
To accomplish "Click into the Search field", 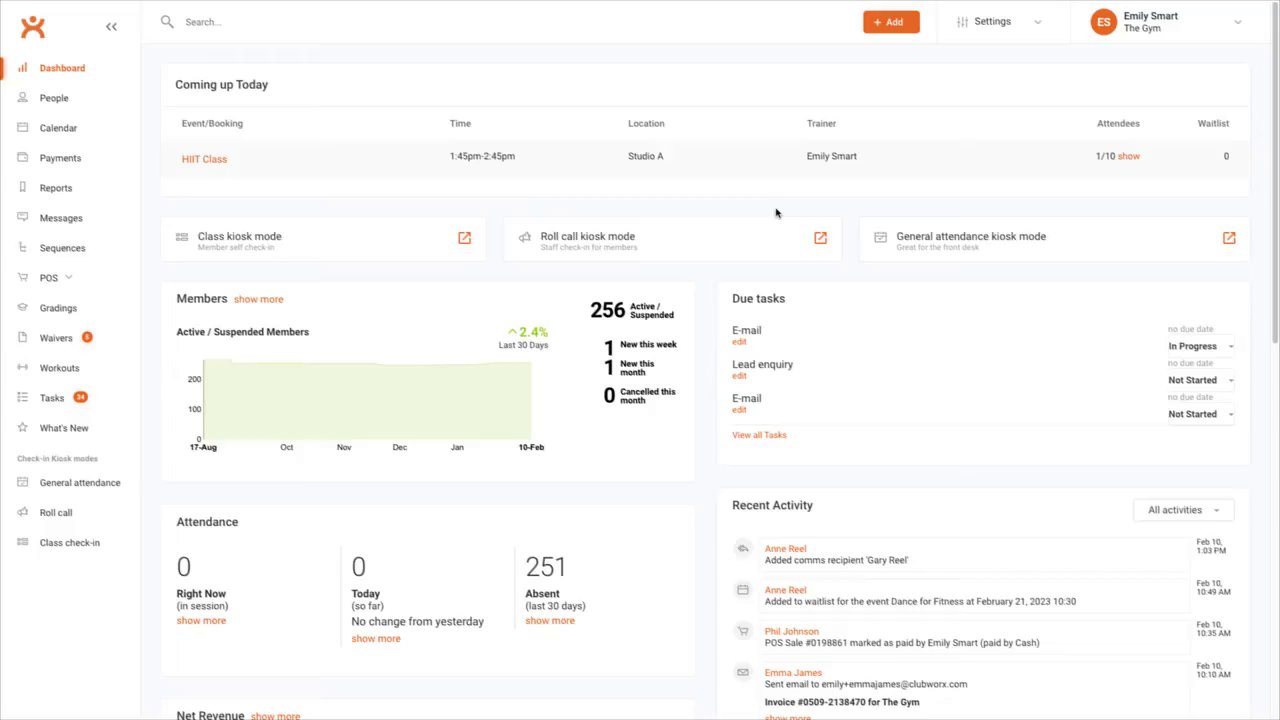I will tap(500, 22).
